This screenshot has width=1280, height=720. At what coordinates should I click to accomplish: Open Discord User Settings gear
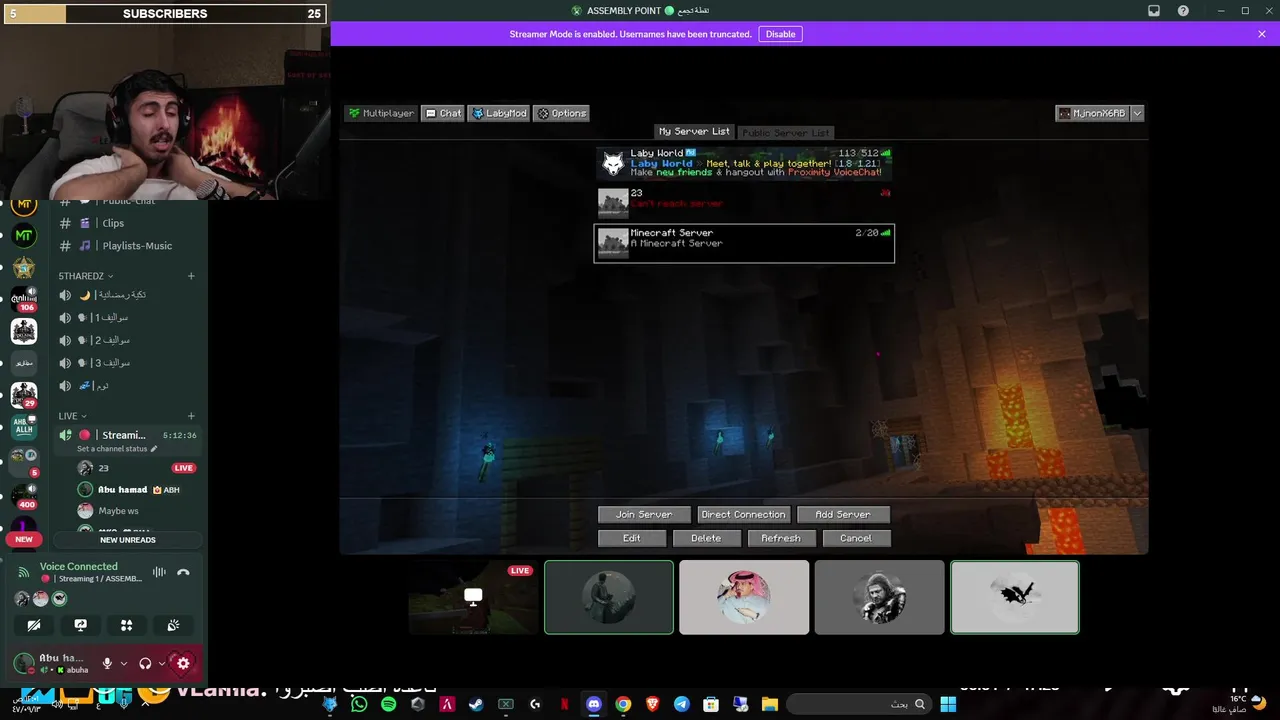(183, 663)
